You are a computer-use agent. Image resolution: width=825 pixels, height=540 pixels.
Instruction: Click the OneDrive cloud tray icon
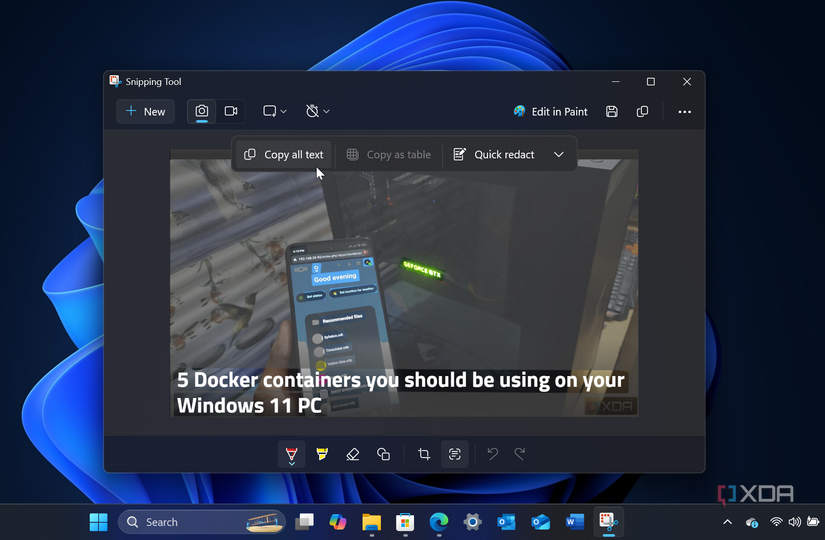click(751, 522)
